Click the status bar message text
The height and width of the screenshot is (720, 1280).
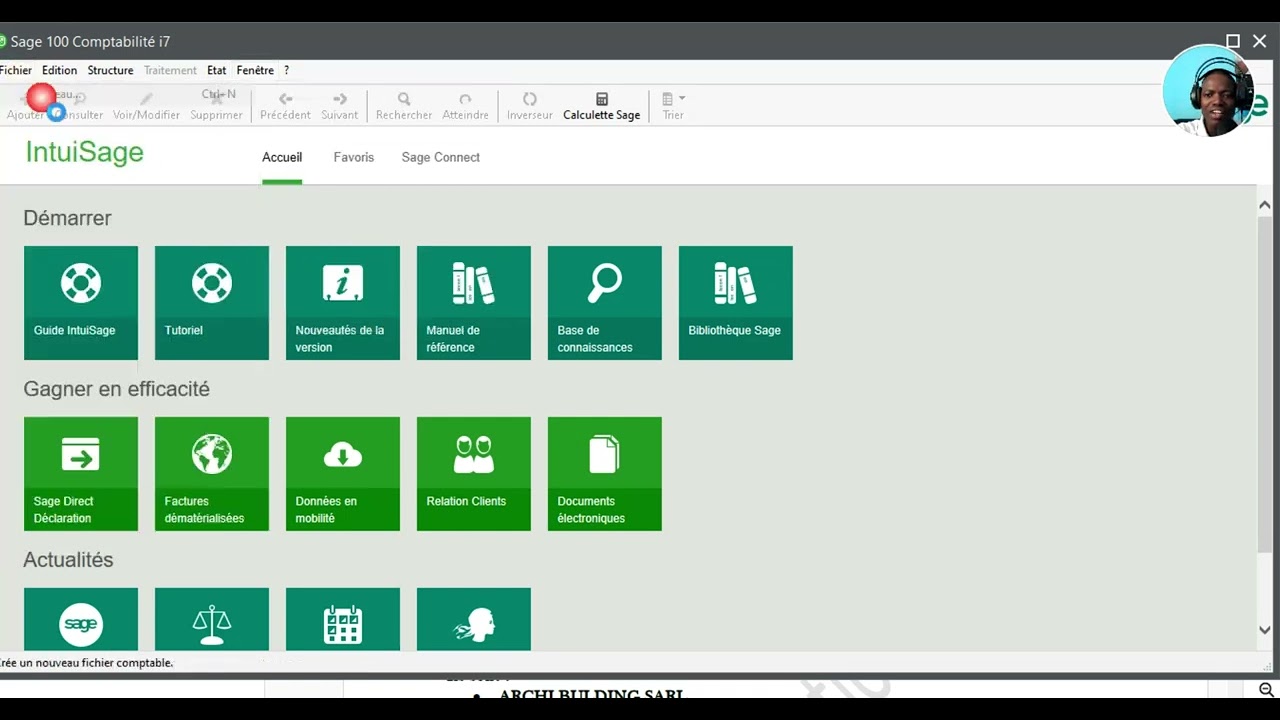pos(87,663)
